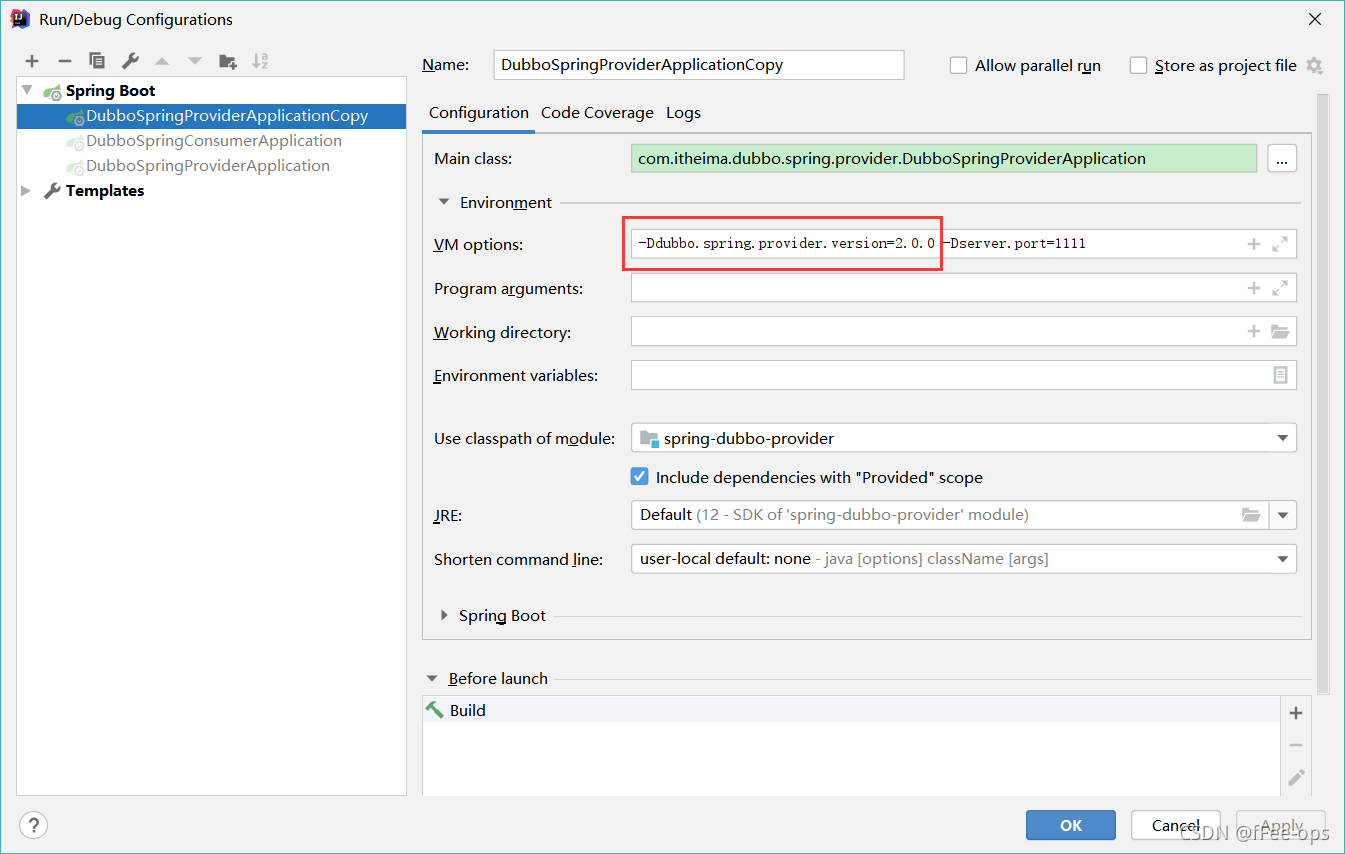Select DubboSpringProviderApplicationCopy configuration
Viewport: 1345px width, 854px height.
point(211,116)
